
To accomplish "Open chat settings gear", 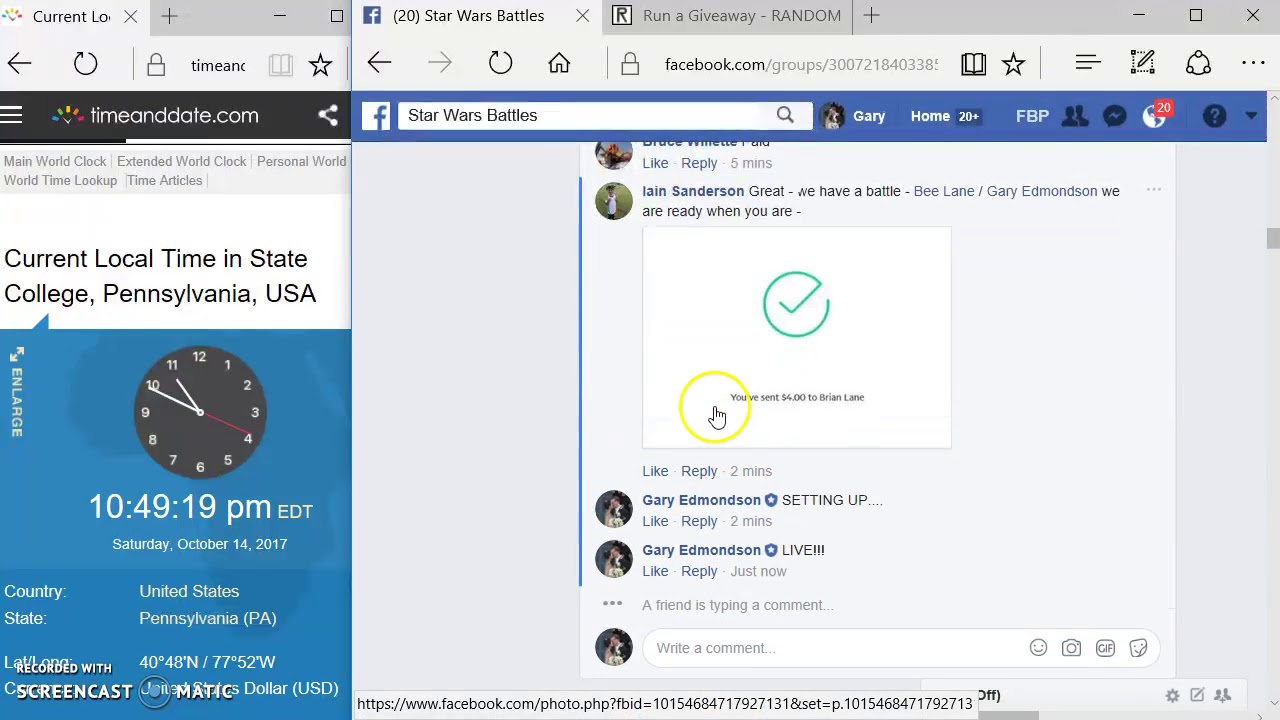I will (1172, 695).
